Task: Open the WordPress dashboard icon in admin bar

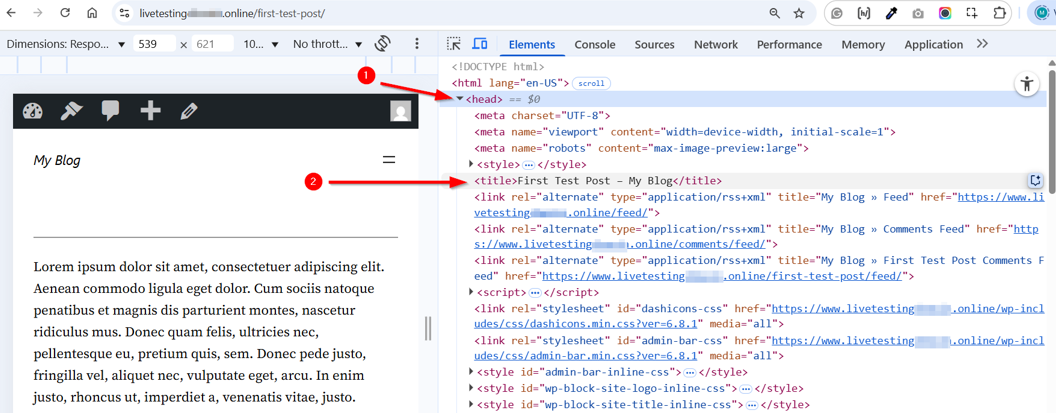Action: pos(32,111)
